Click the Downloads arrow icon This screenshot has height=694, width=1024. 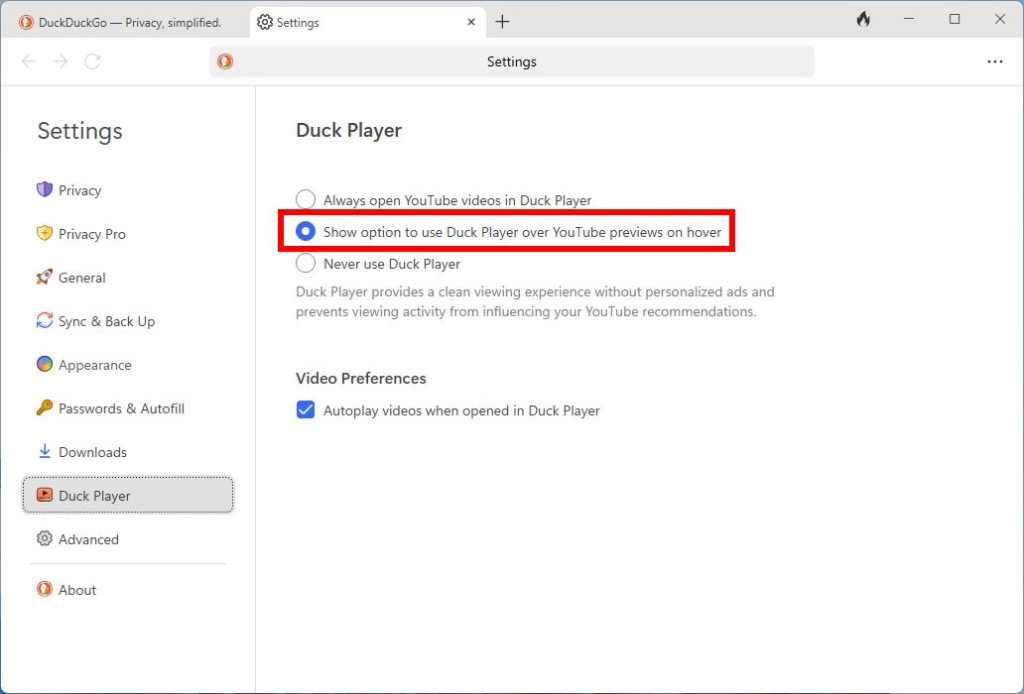coord(44,451)
